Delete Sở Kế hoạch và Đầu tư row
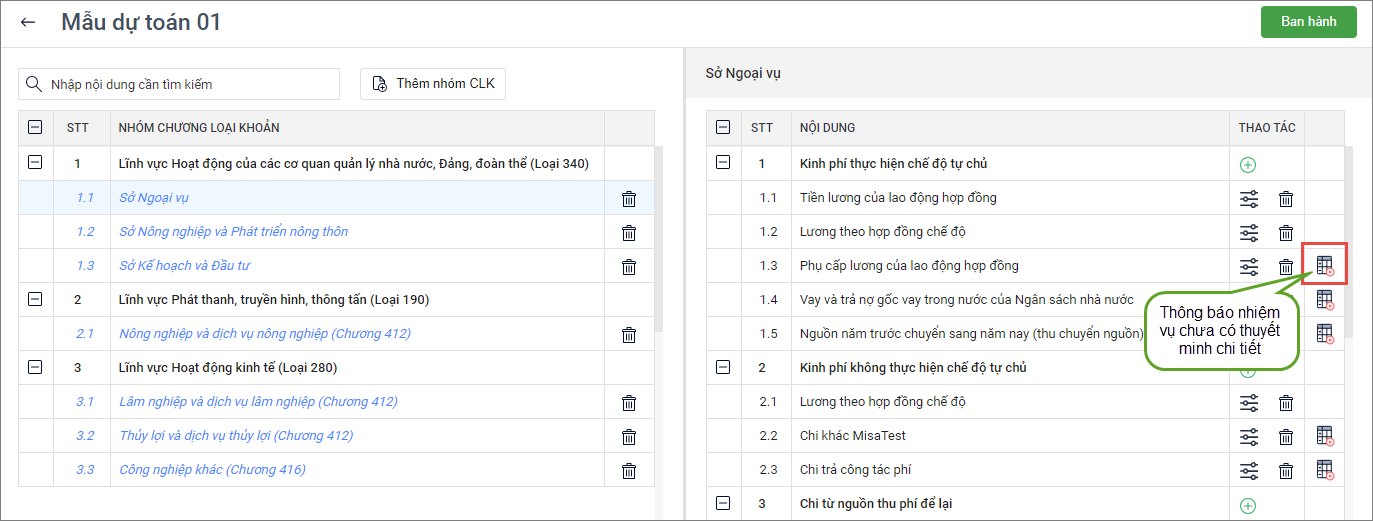The height and width of the screenshot is (521, 1373). pyautogui.click(x=629, y=267)
